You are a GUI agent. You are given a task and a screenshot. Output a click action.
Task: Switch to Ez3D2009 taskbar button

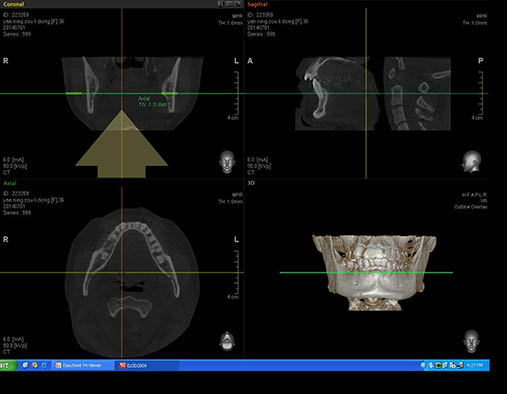[x=147, y=366]
